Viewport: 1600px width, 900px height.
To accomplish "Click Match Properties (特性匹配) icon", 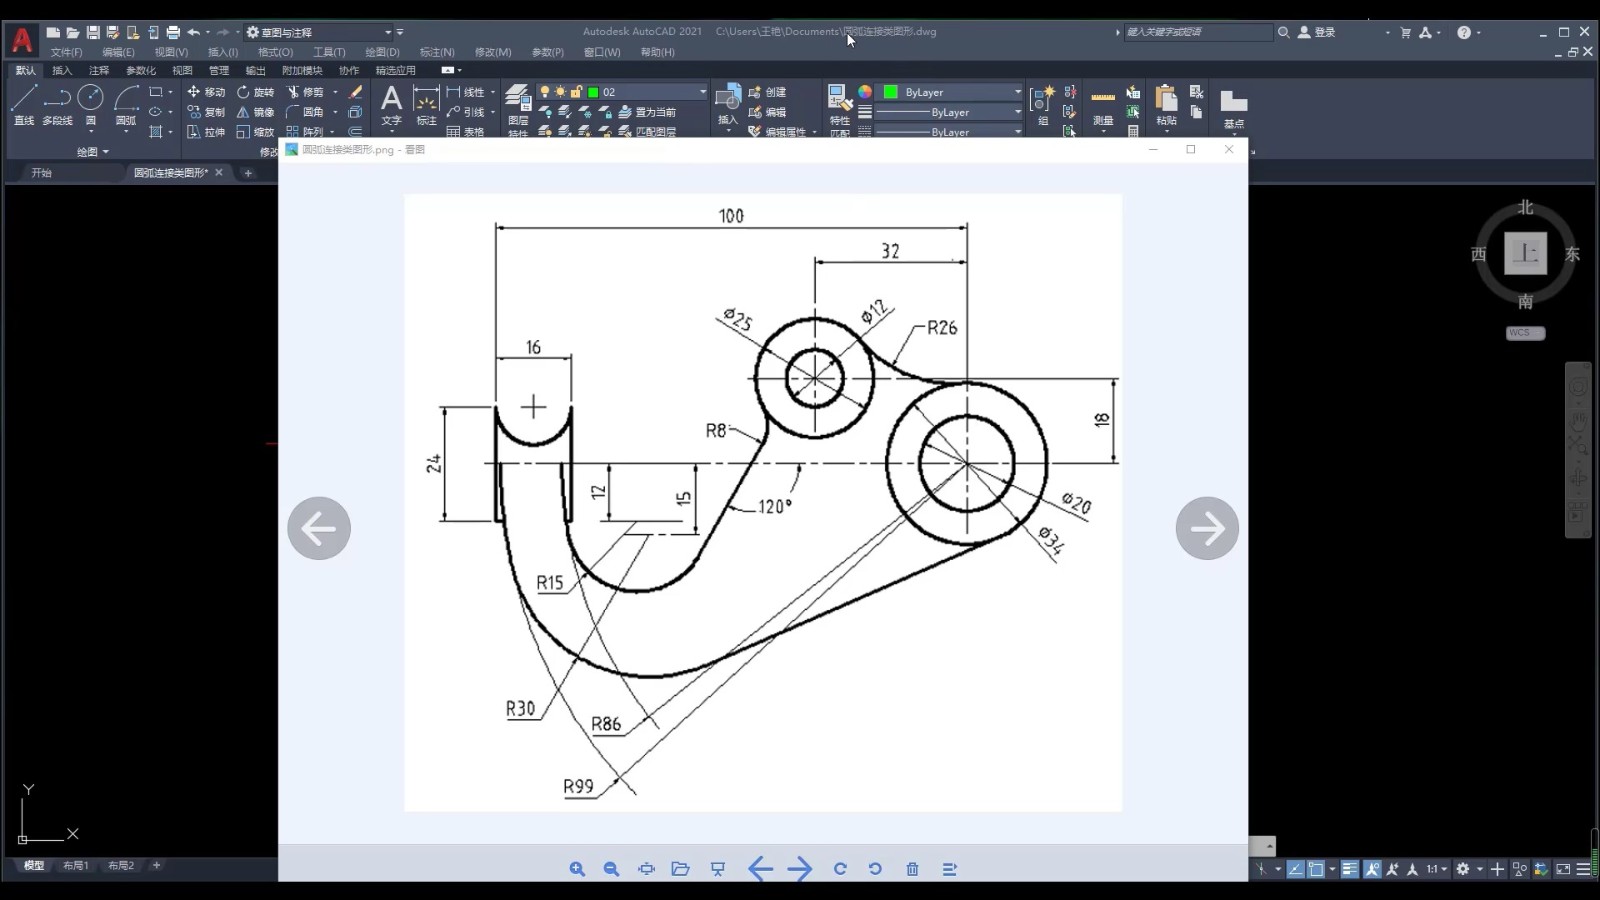I will coord(839,108).
